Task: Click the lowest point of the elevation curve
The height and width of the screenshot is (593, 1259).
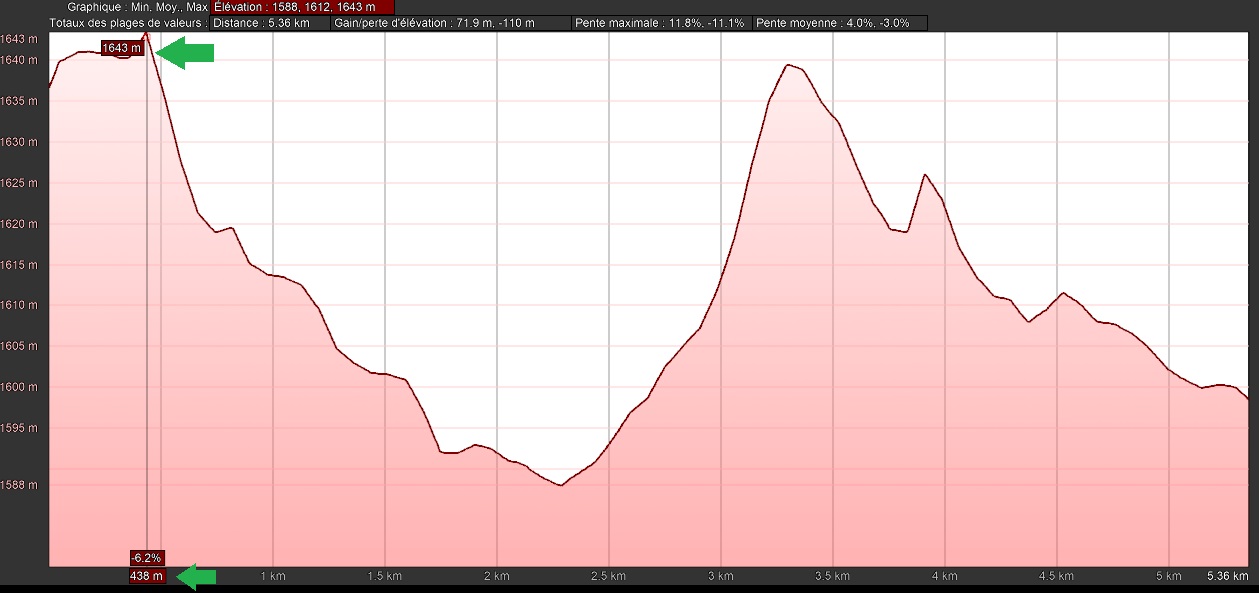Action: click(x=560, y=485)
